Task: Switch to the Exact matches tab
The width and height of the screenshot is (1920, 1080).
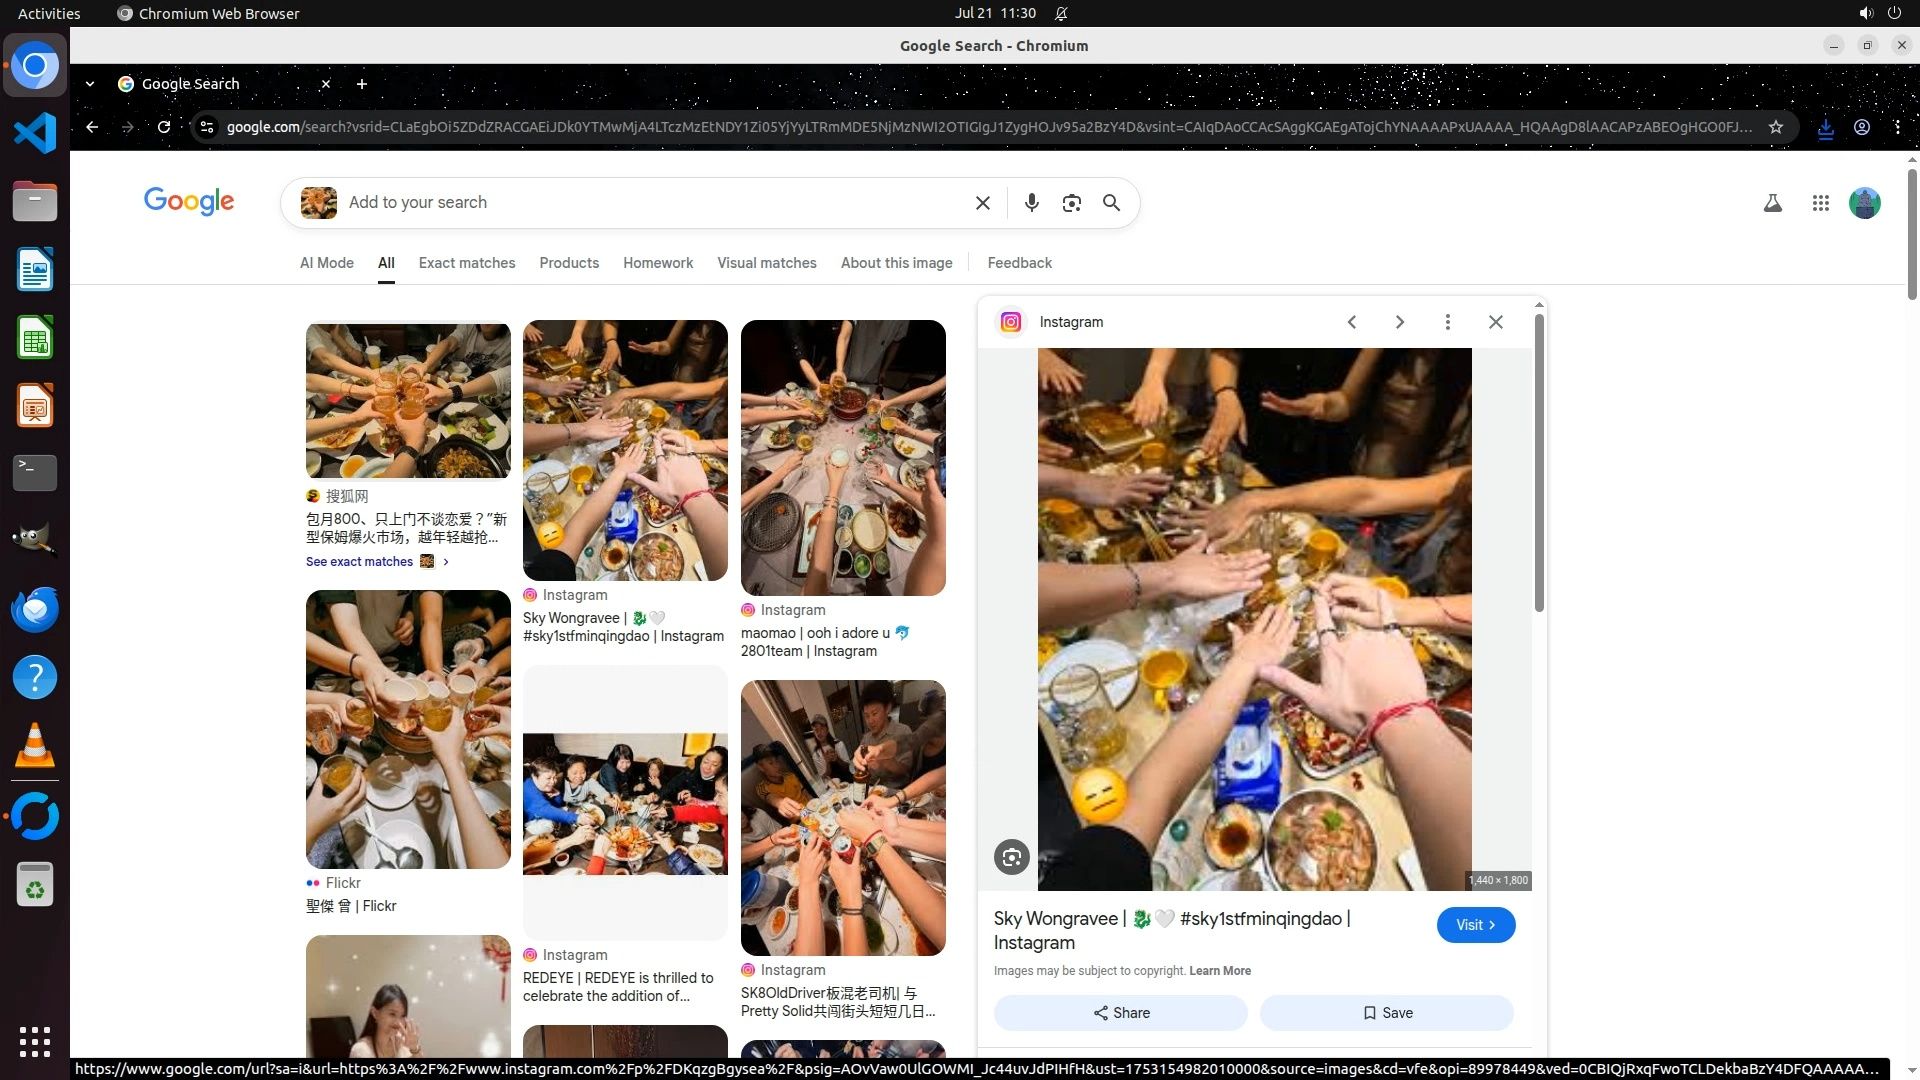Action: [466, 263]
